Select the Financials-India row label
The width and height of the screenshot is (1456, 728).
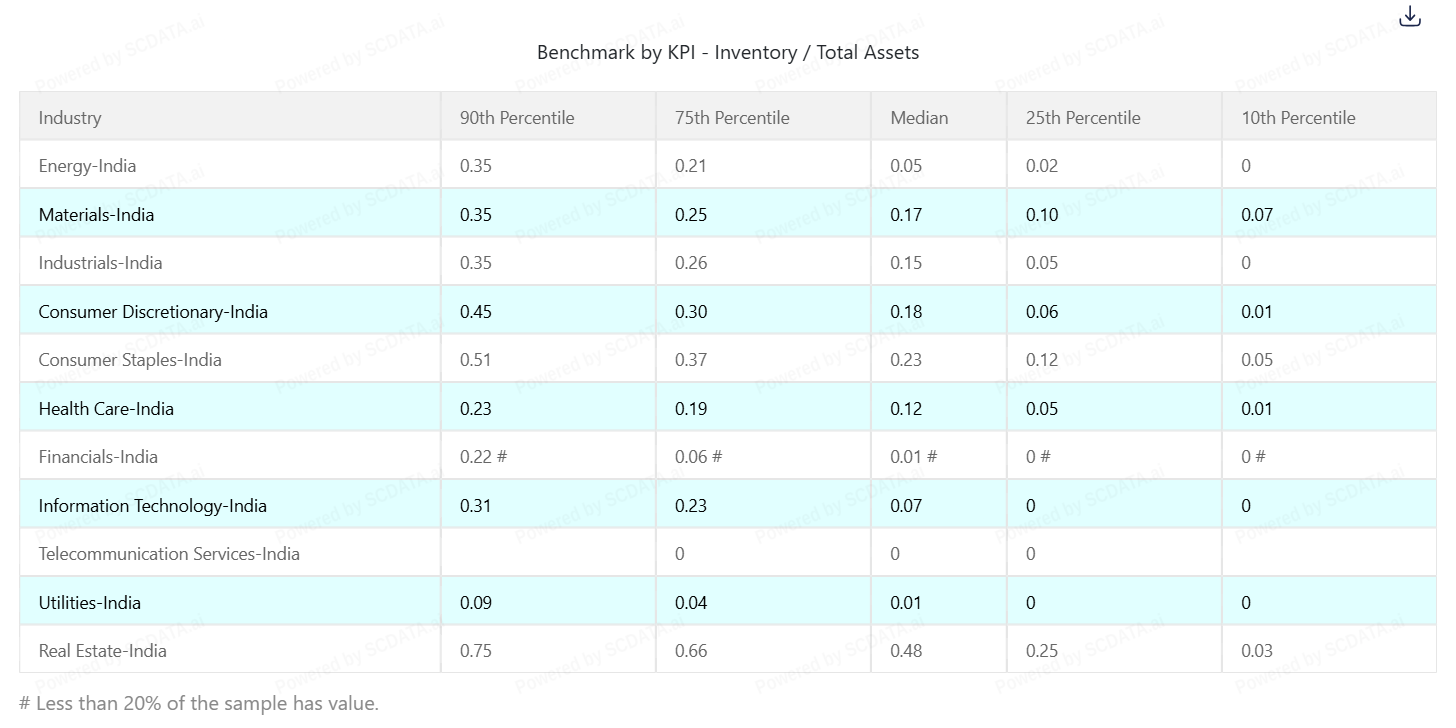[98, 457]
